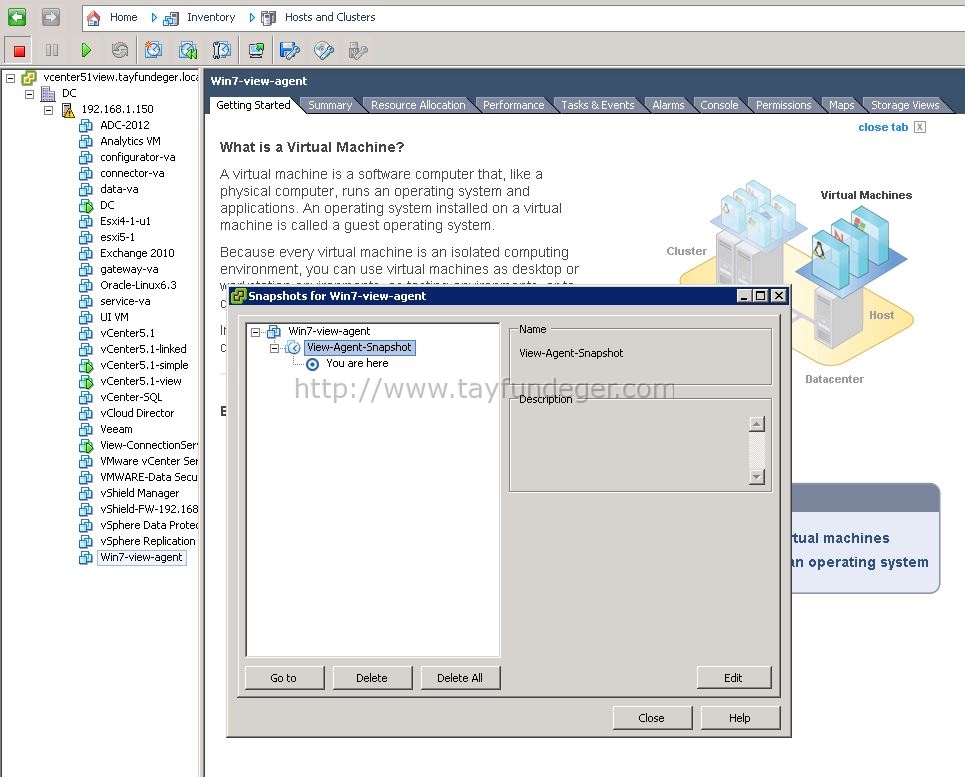Click Help in the Snapshots dialog
The height and width of the screenshot is (777, 965).
[740, 718]
